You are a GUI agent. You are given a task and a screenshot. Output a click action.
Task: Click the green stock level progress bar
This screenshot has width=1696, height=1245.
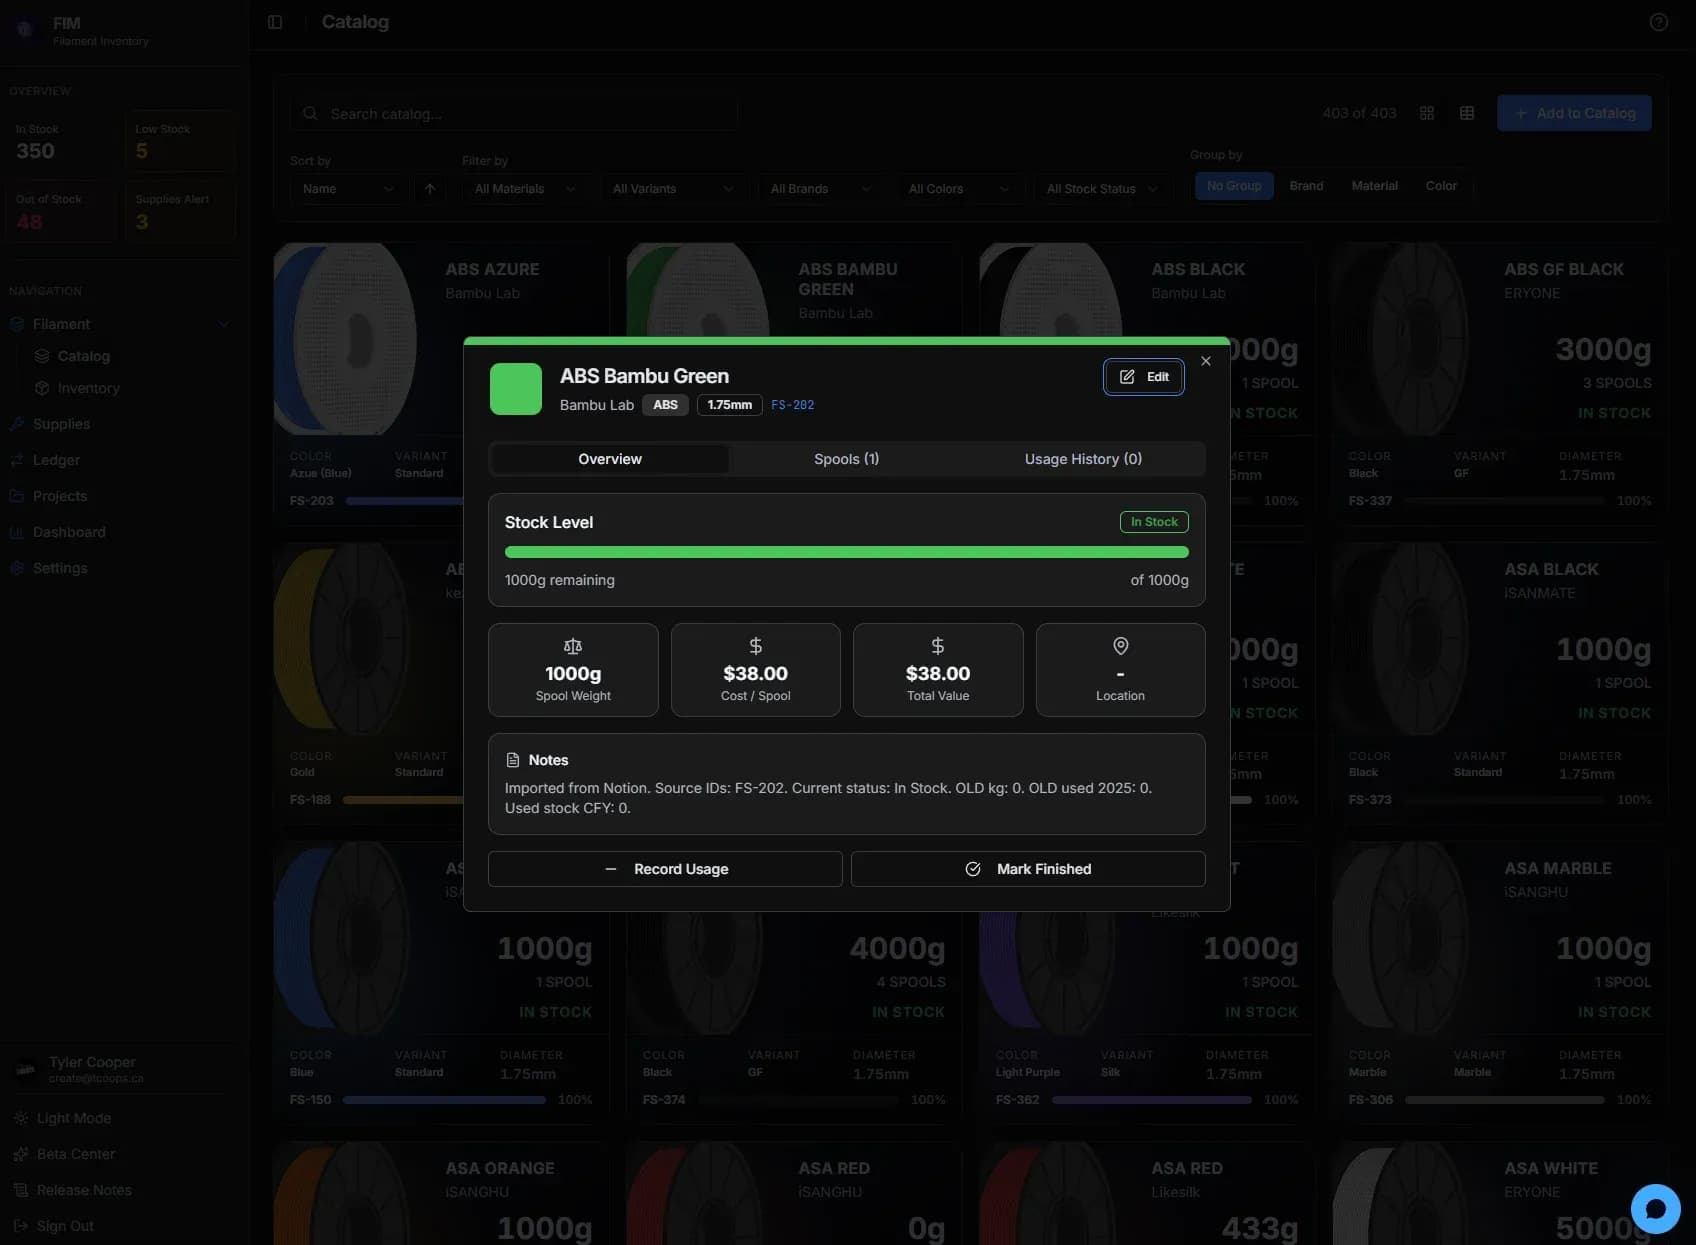846,552
